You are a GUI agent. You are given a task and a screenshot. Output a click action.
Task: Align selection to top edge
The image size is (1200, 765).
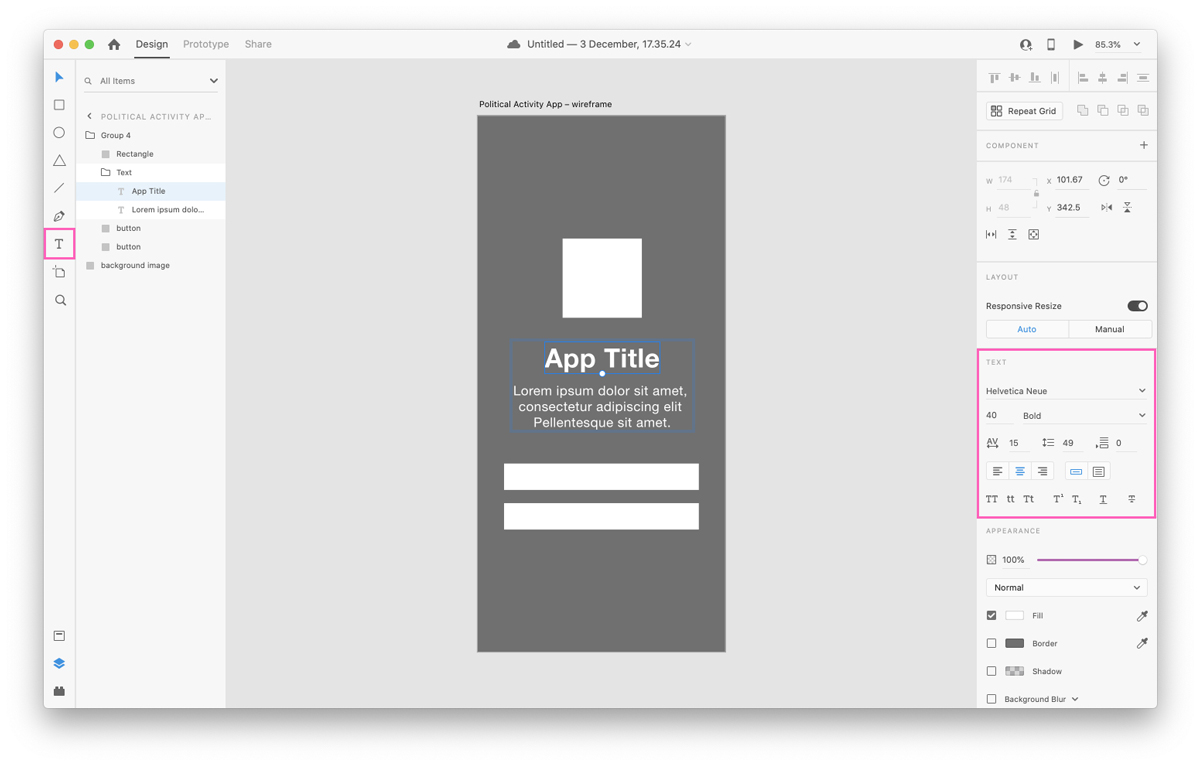pyautogui.click(x=994, y=77)
